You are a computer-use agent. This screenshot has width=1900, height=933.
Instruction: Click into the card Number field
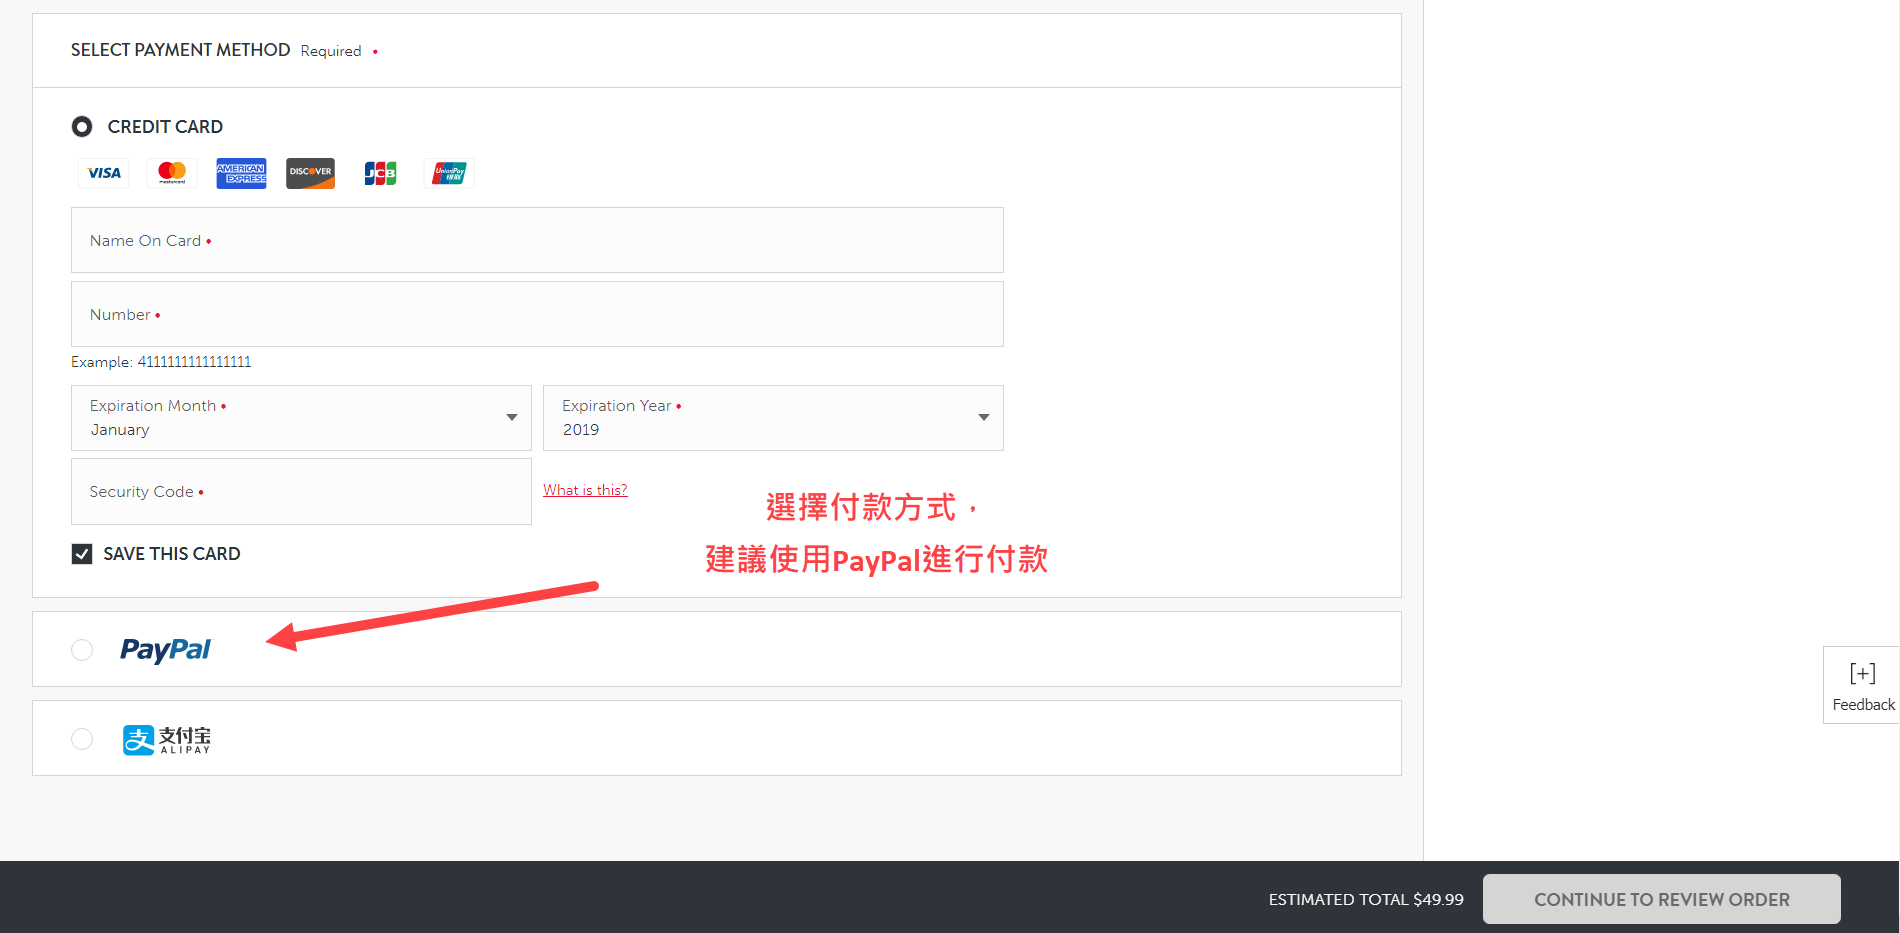(x=537, y=314)
